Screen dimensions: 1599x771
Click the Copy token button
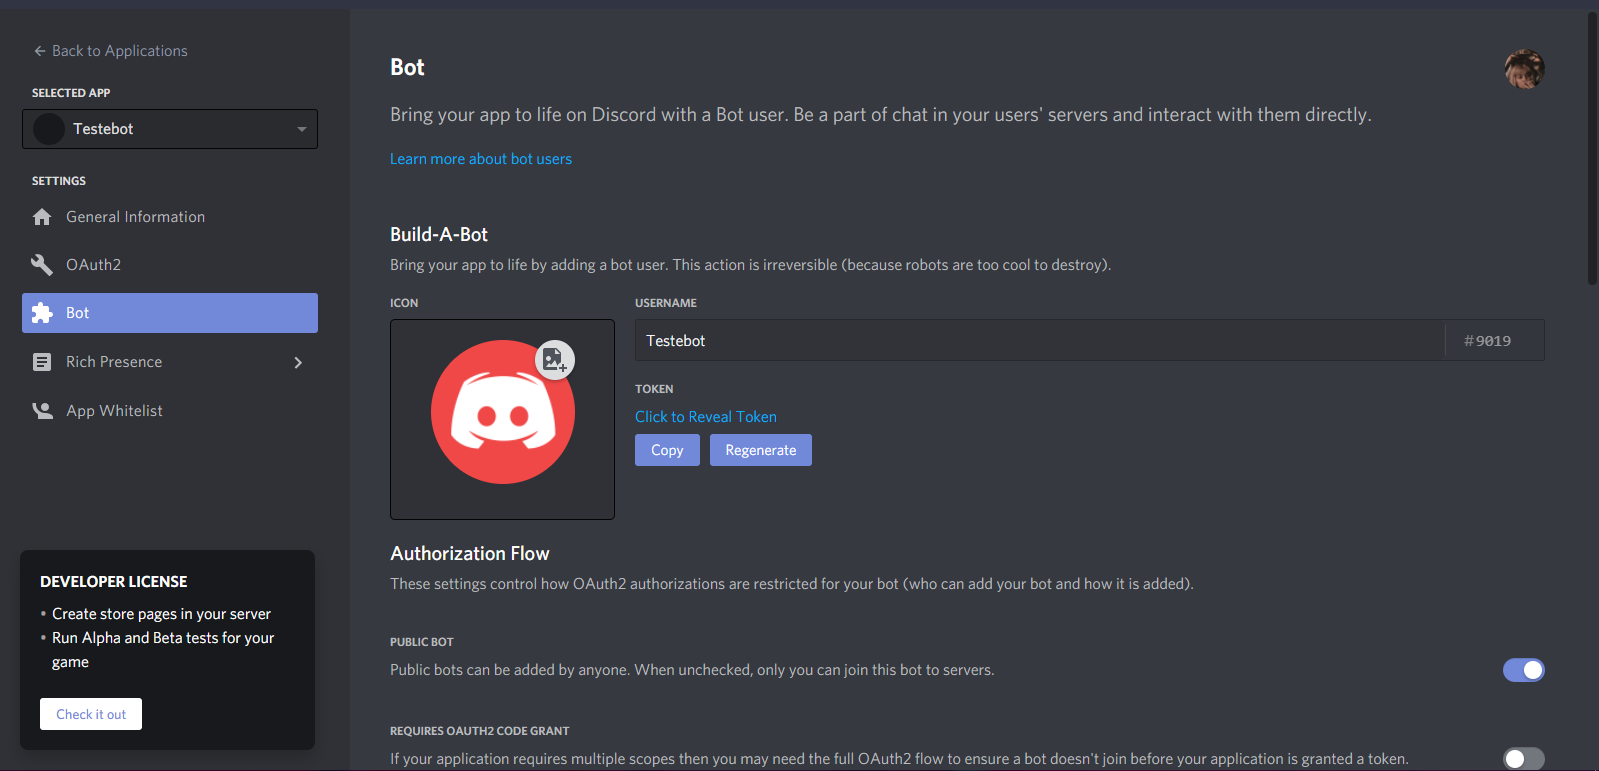point(666,449)
